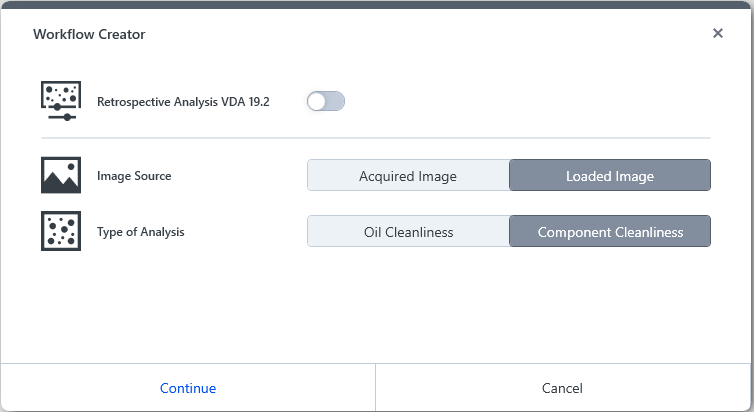754x412 pixels.
Task: Click the Retrospective Analysis particle-slider icon
Action: point(61,101)
